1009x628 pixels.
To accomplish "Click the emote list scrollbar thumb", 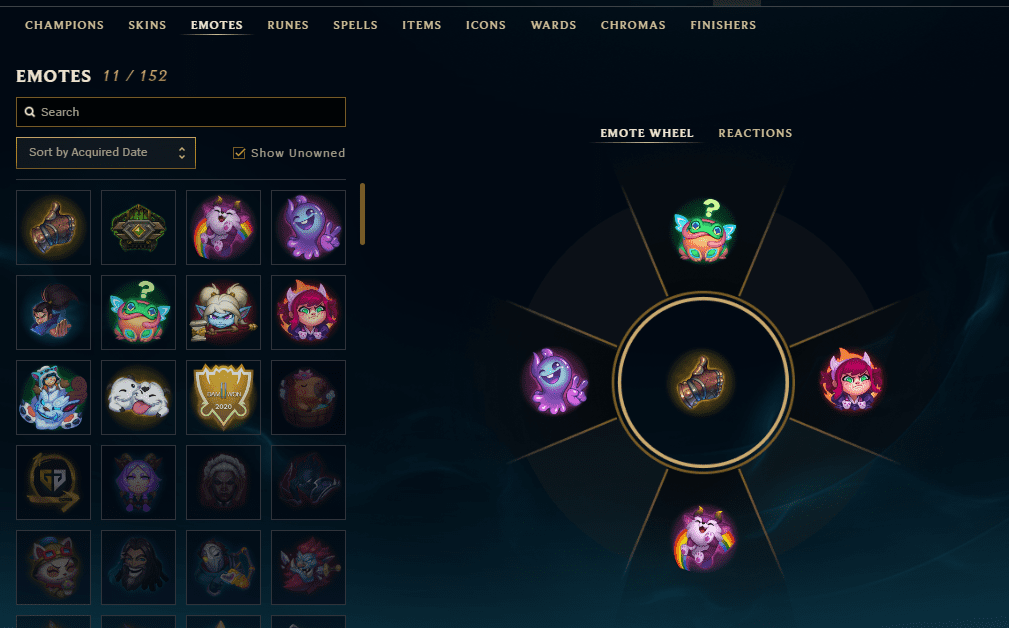I will pyautogui.click(x=362, y=214).
